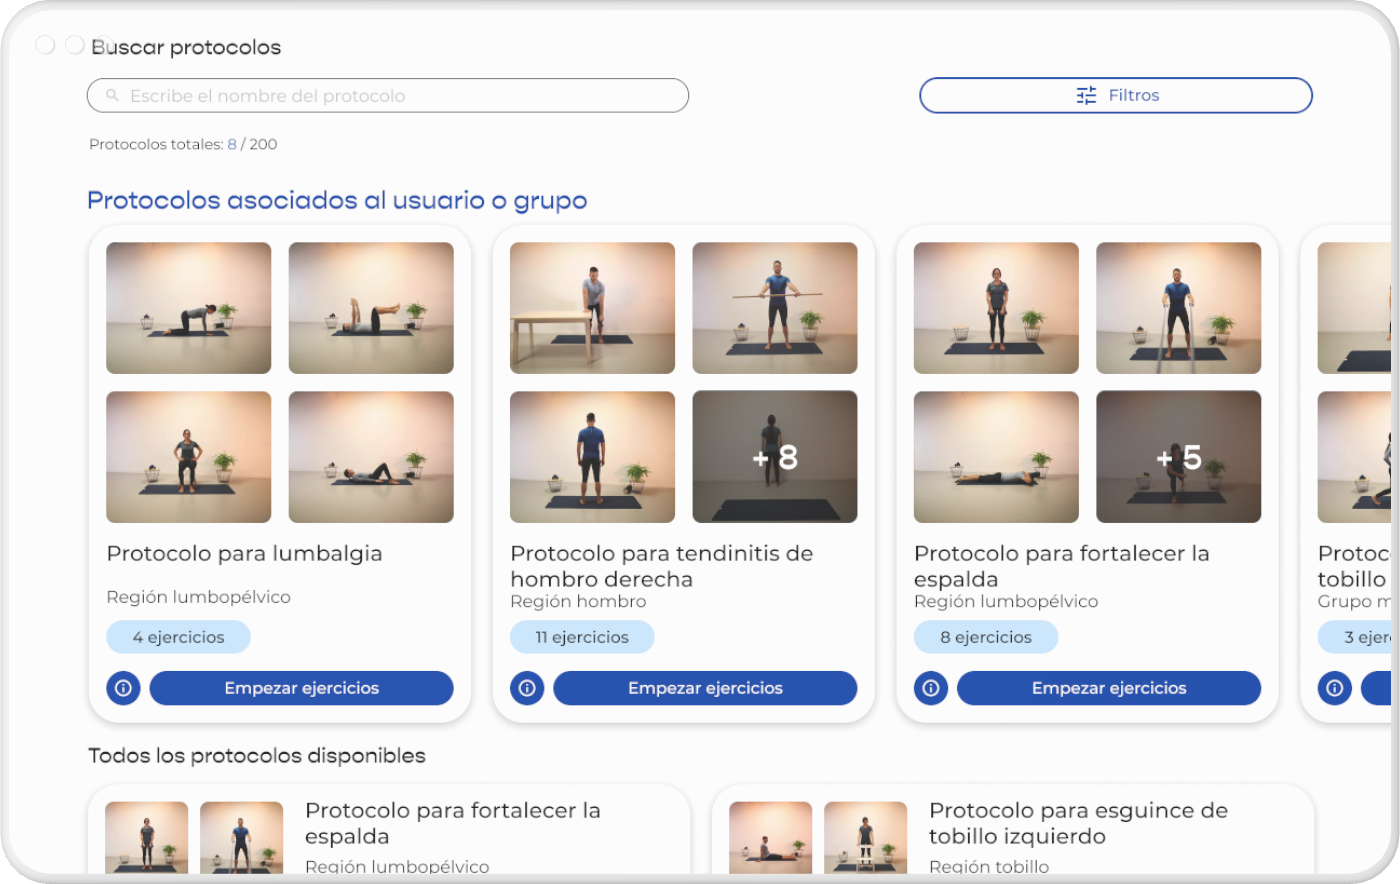Open lumbalgia lying knees-bent exercise thumbnail

(x=371, y=457)
